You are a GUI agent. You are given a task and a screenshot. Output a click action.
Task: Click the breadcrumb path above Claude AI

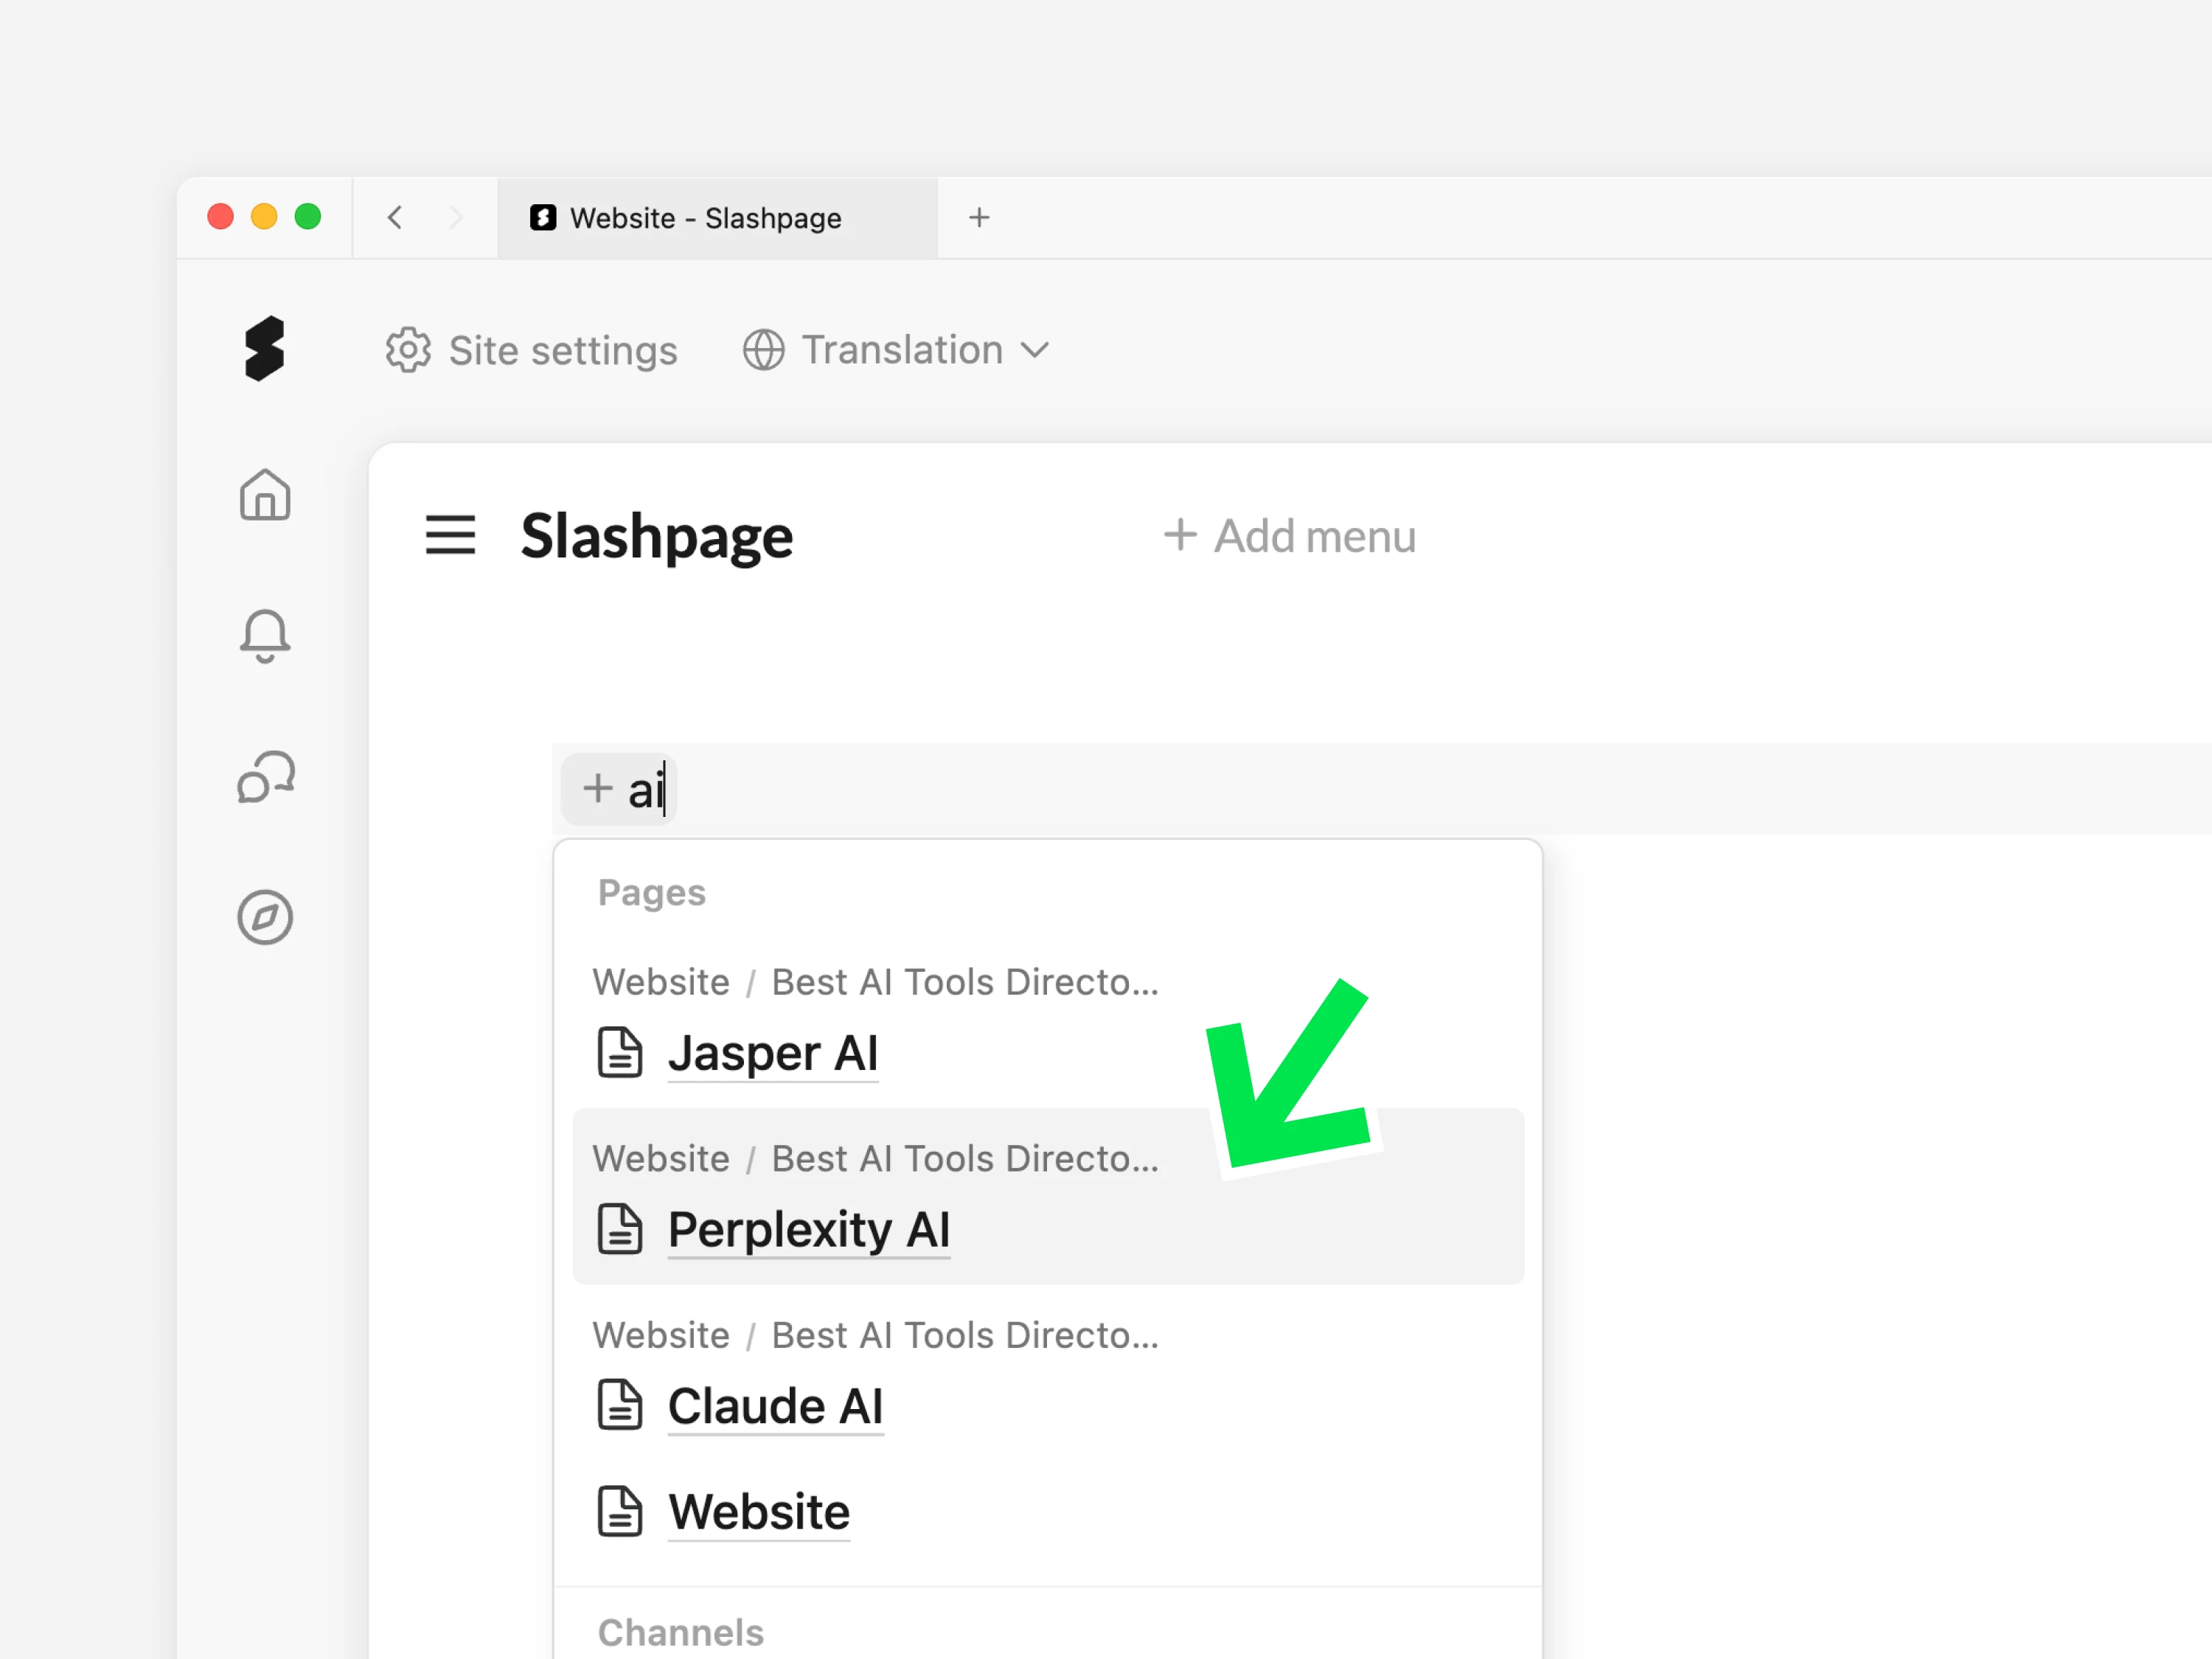click(x=876, y=1335)
